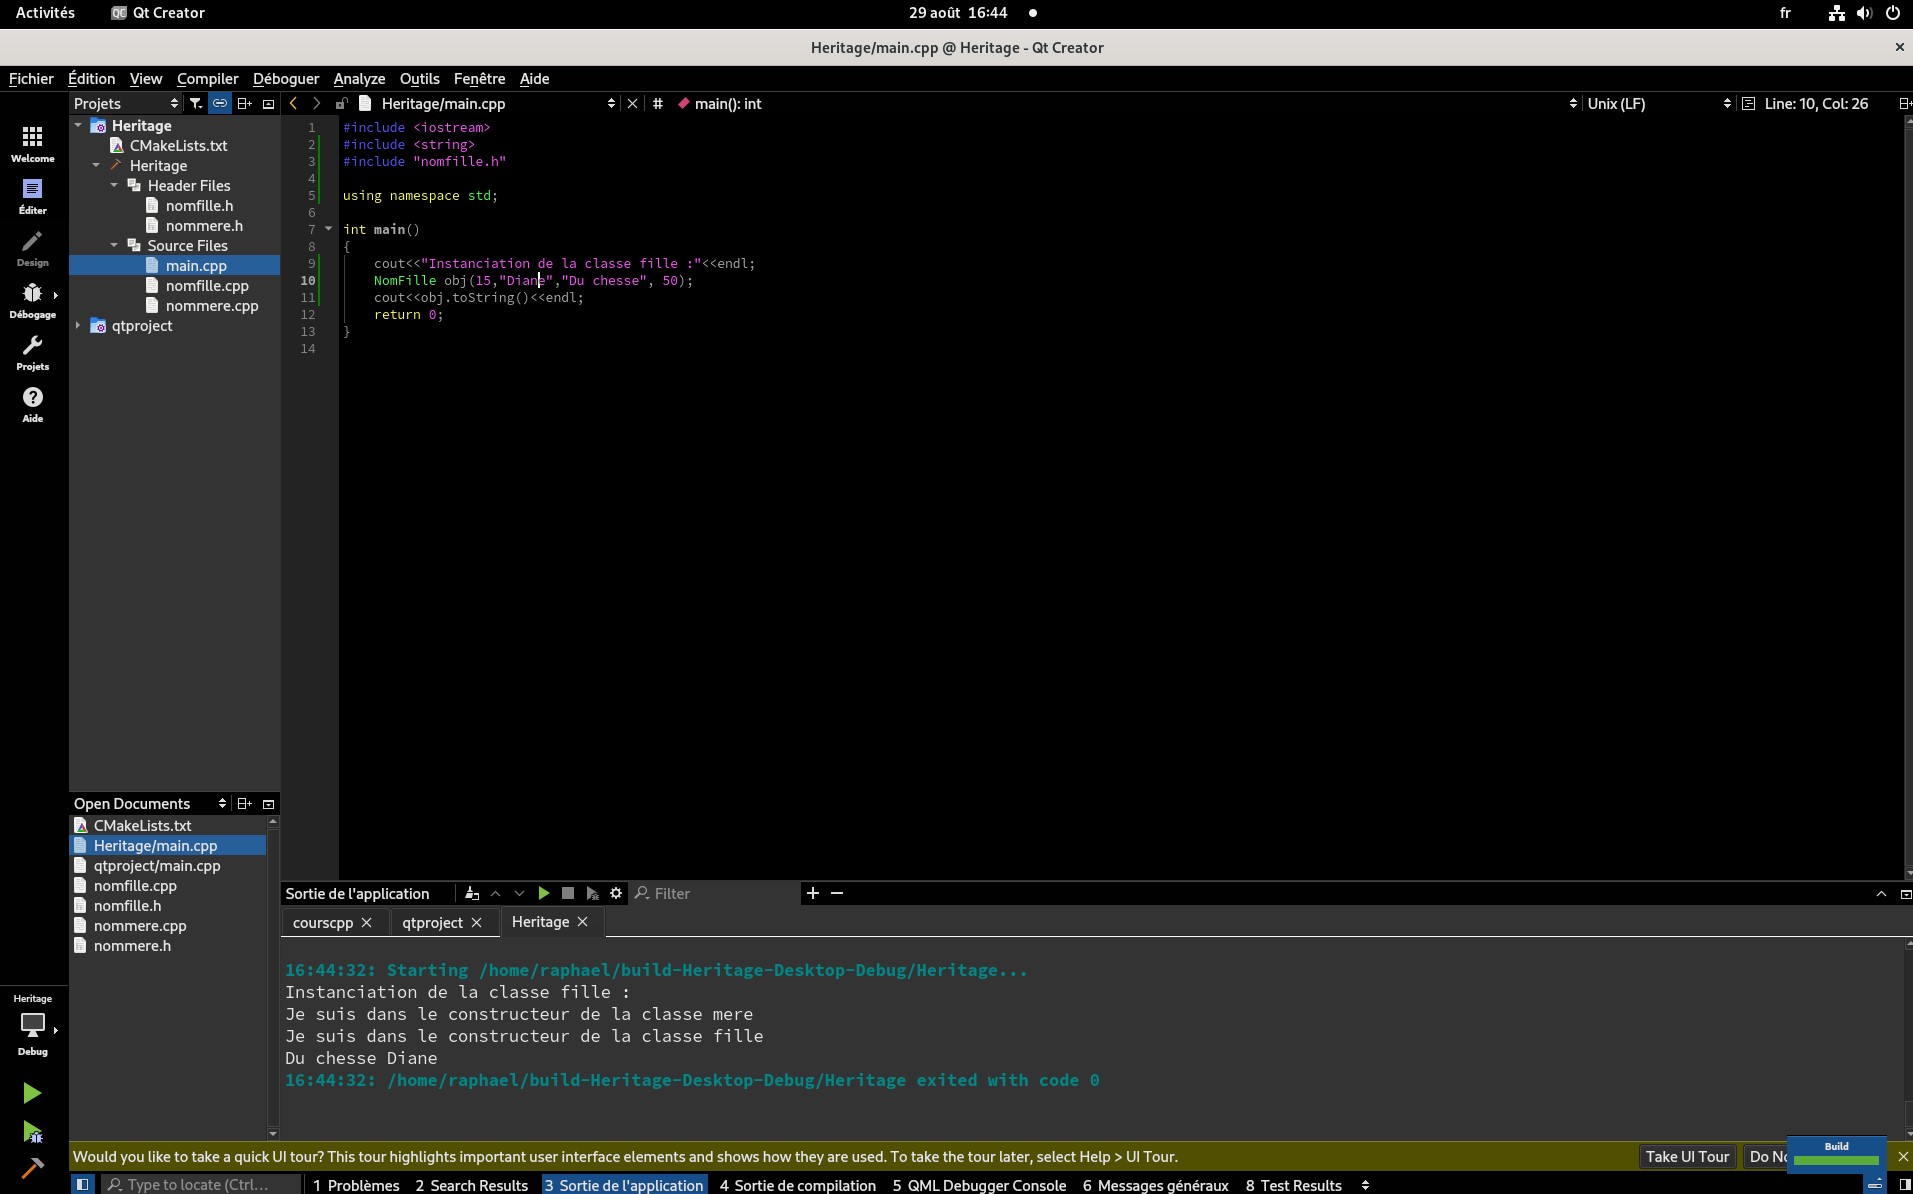Click the Take UI Tour button

tap(1686, 1156)
